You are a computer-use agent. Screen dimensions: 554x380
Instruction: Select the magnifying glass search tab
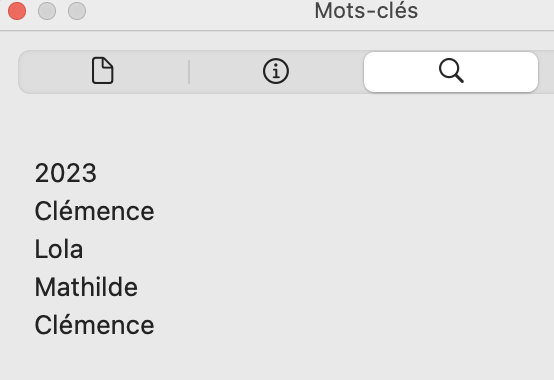point(451,71)
